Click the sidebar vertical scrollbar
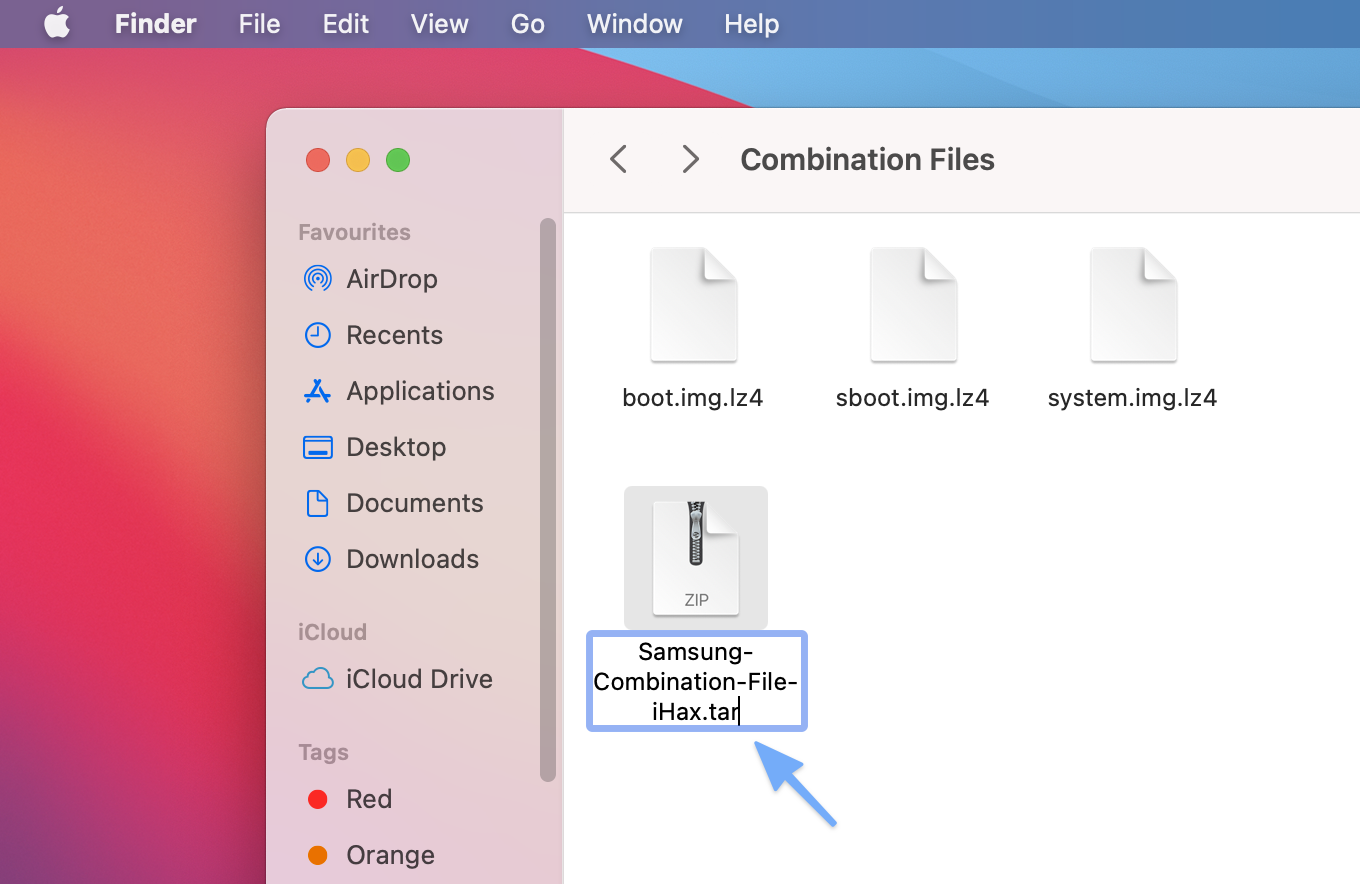 (547, 500)
